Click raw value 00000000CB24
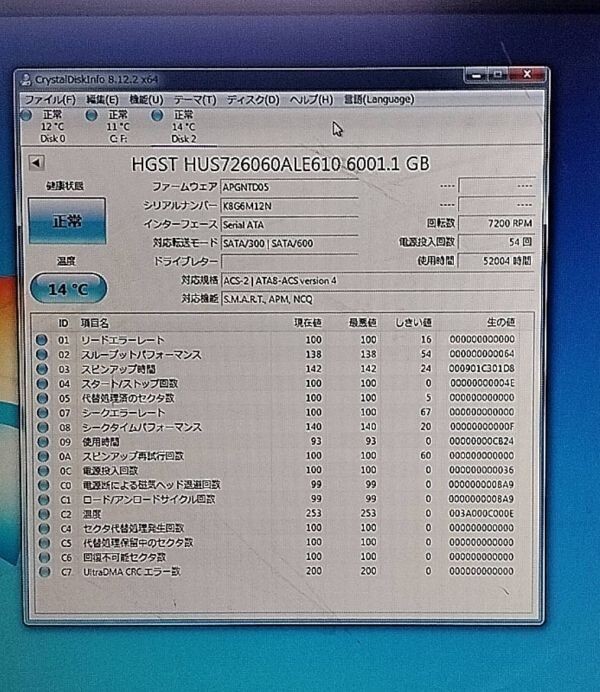Viewport: 600px width, 692px height. [482, 441]
